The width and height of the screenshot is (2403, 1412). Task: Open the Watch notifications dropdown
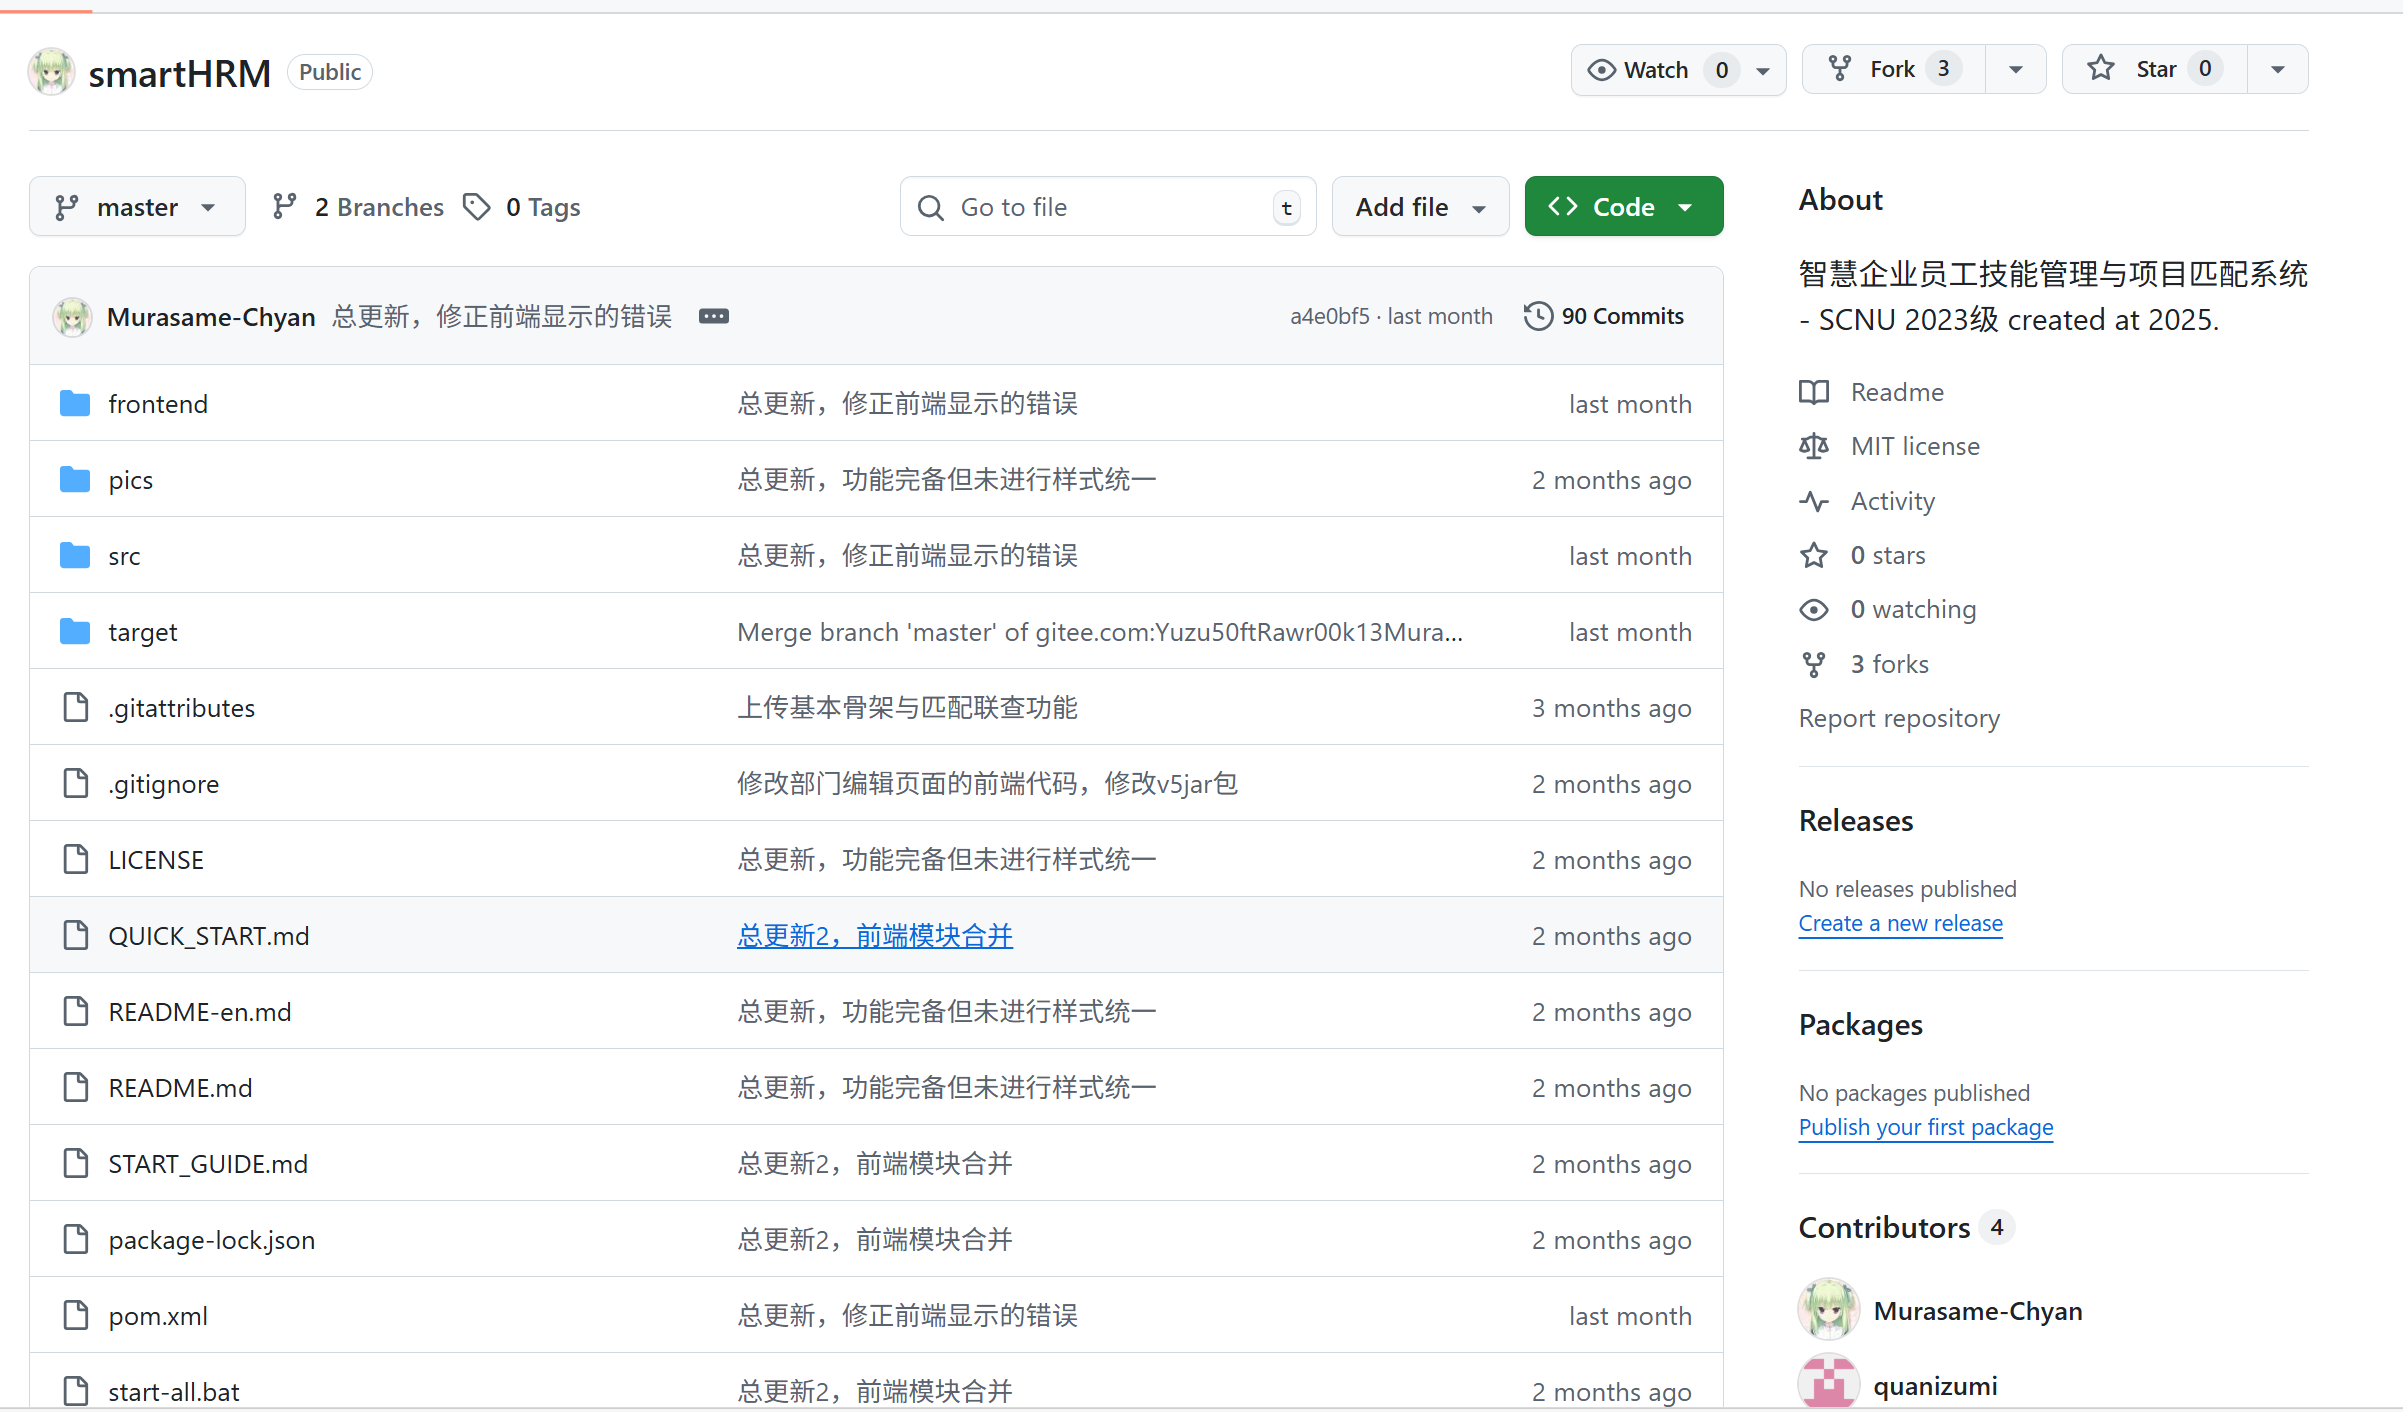click(1678, 70)
